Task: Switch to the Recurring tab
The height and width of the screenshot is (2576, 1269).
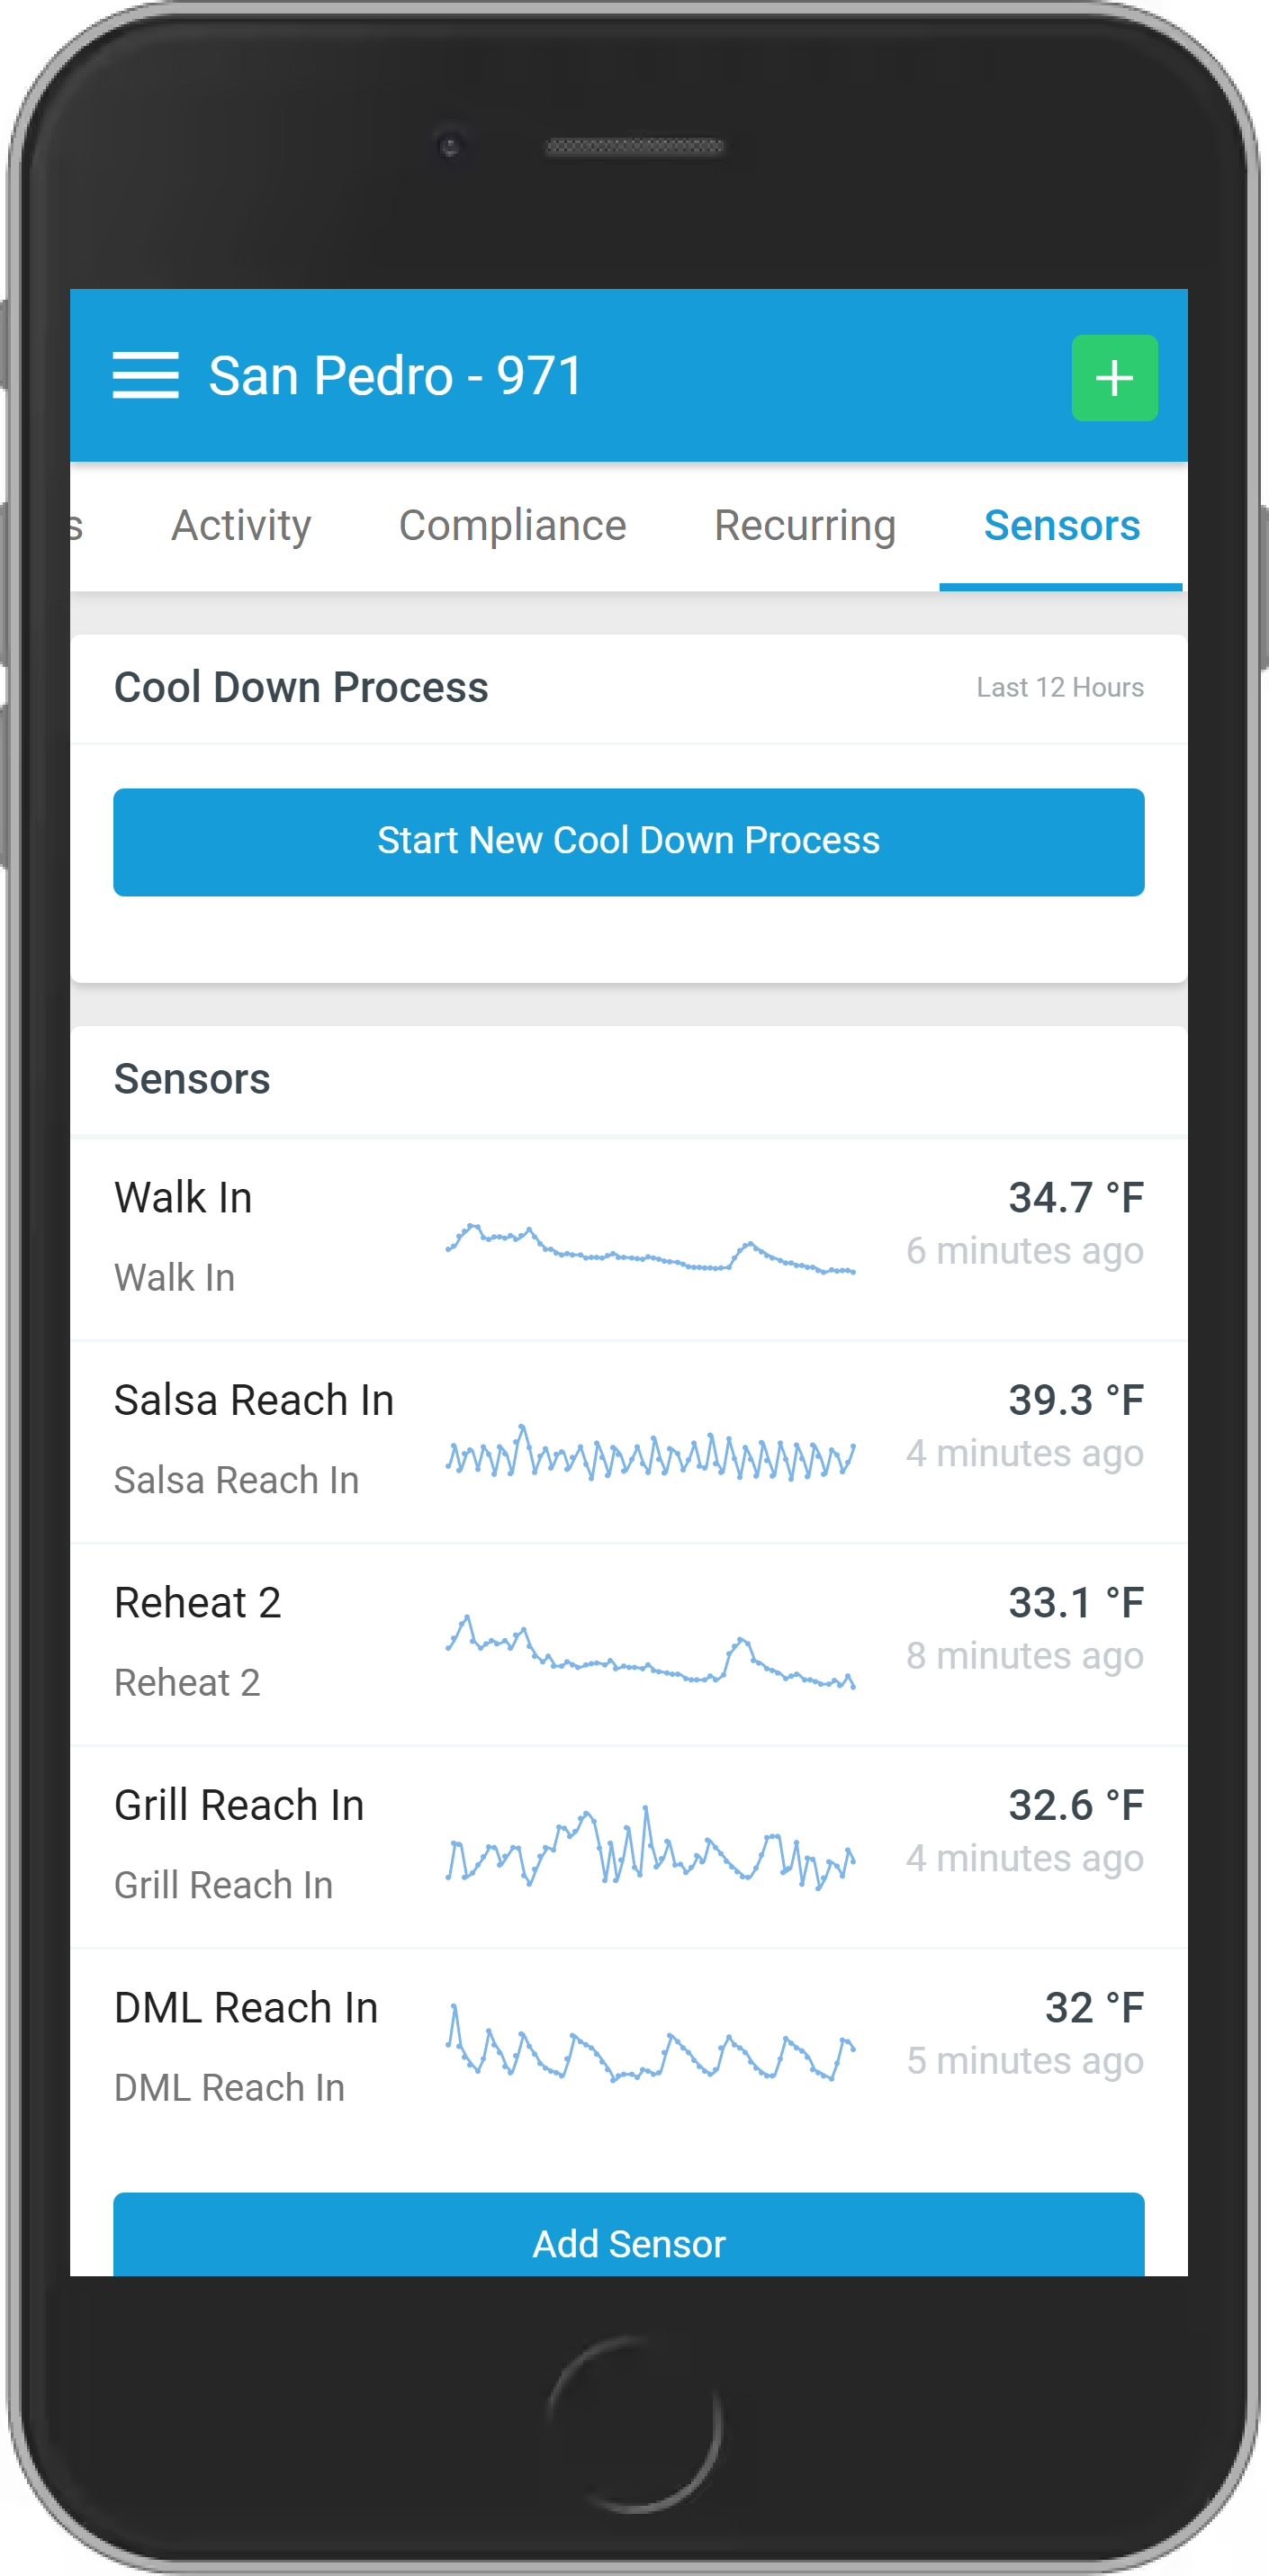Action: (x=804, y=525)
